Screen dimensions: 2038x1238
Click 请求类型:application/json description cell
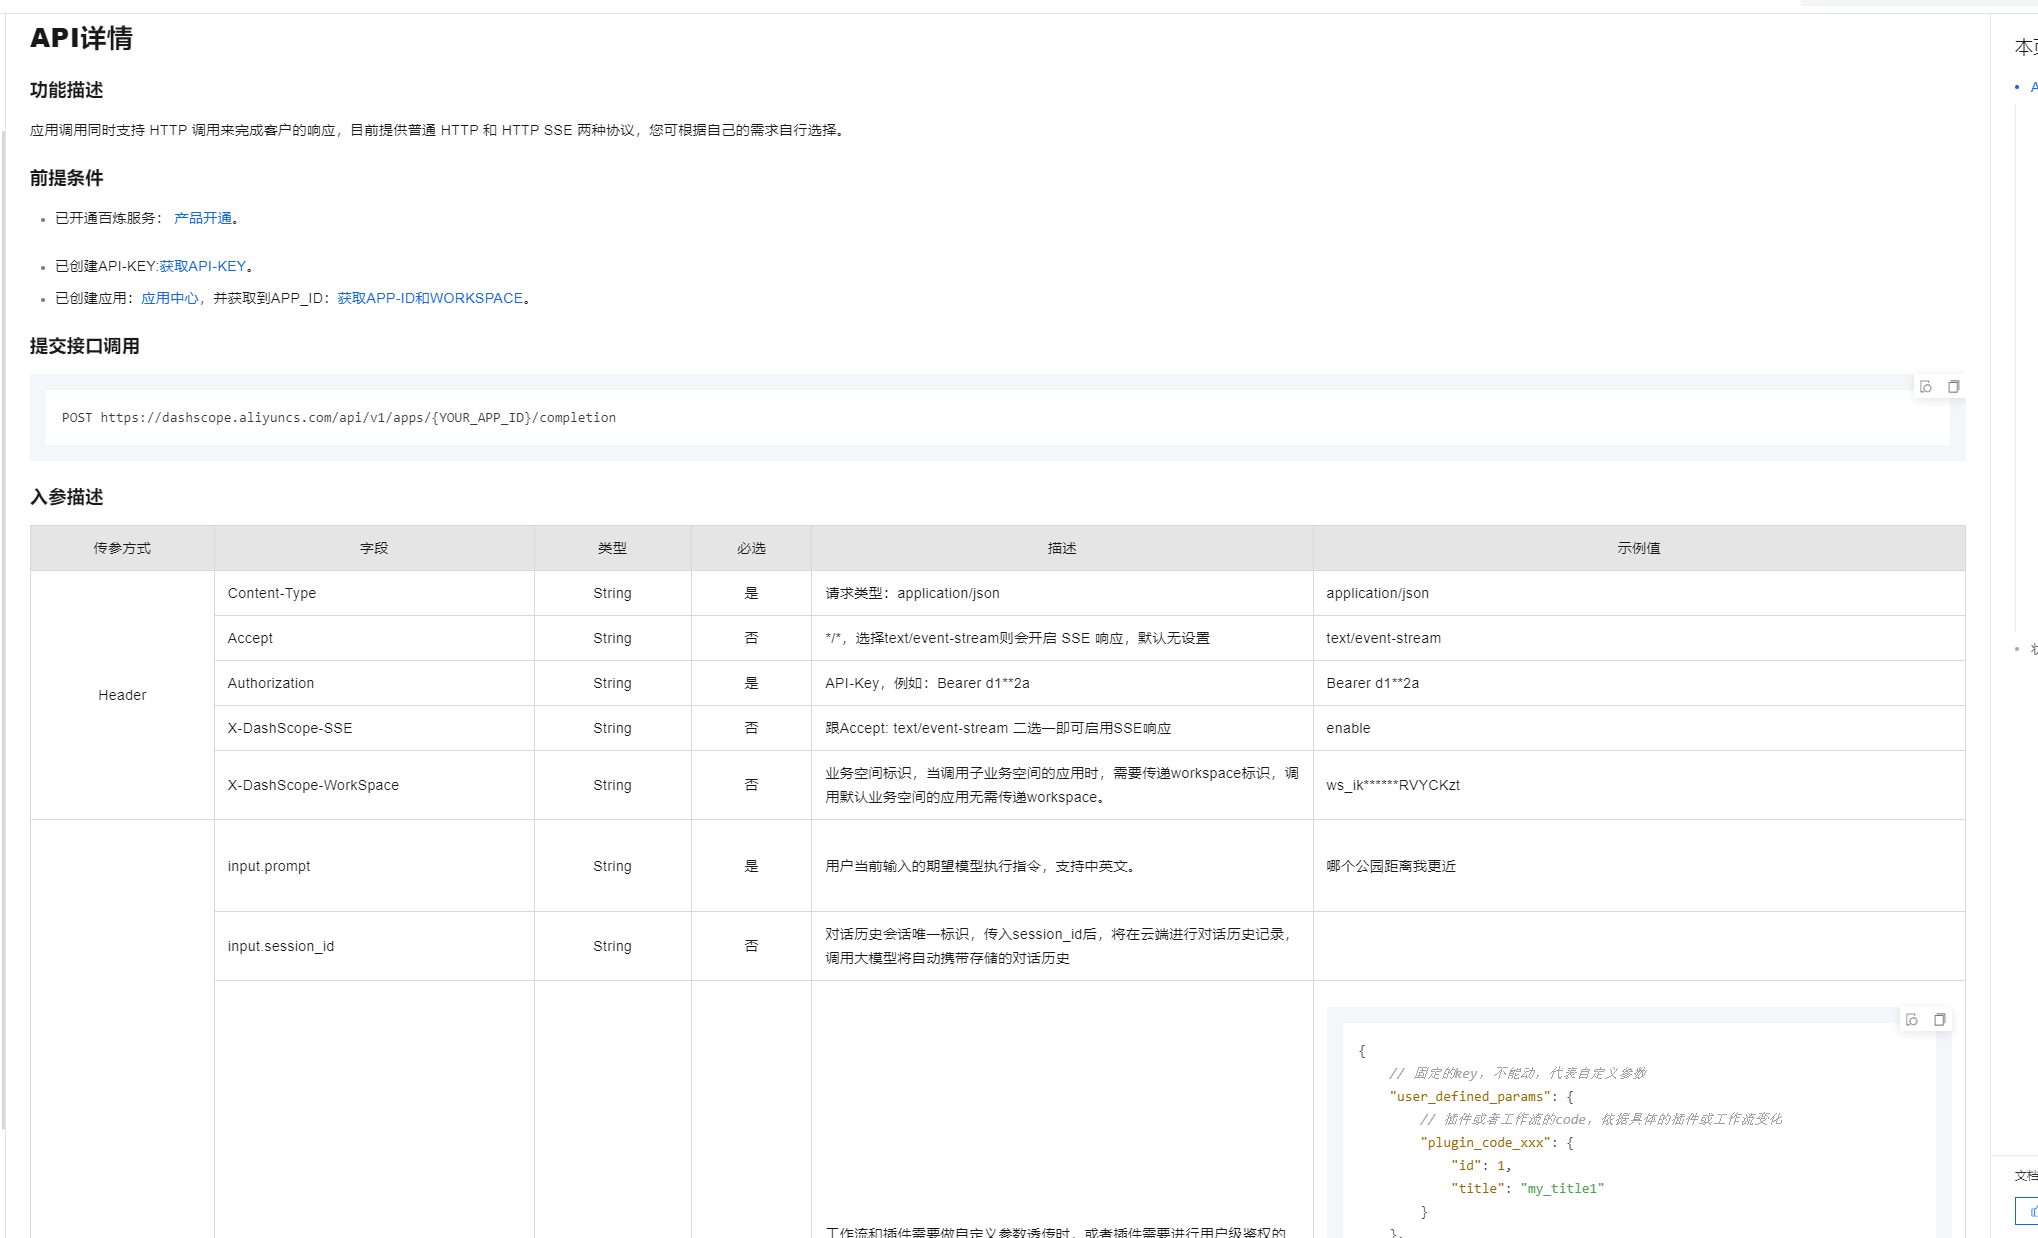point(1062,593)
